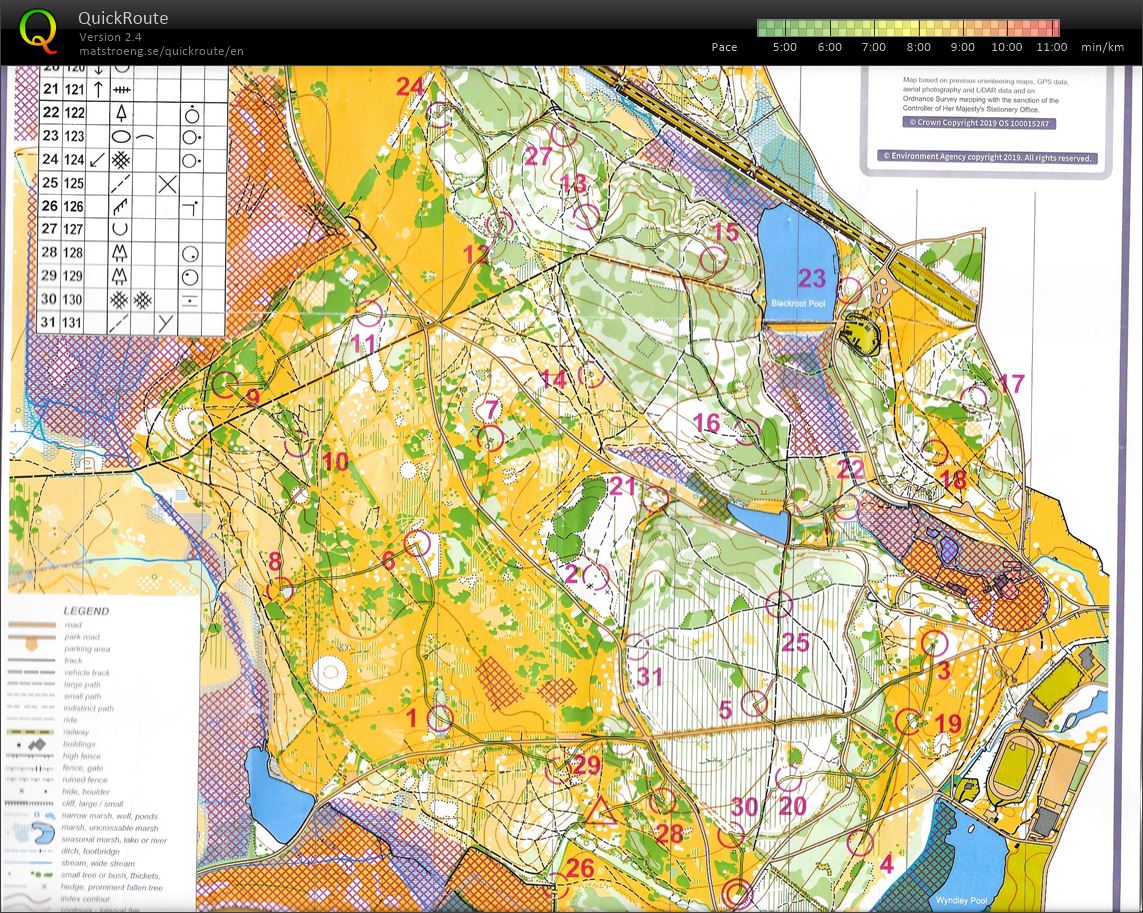
Task: Click control number 17 on the map
Action: pyautogui.click(x=1012, y=383)
